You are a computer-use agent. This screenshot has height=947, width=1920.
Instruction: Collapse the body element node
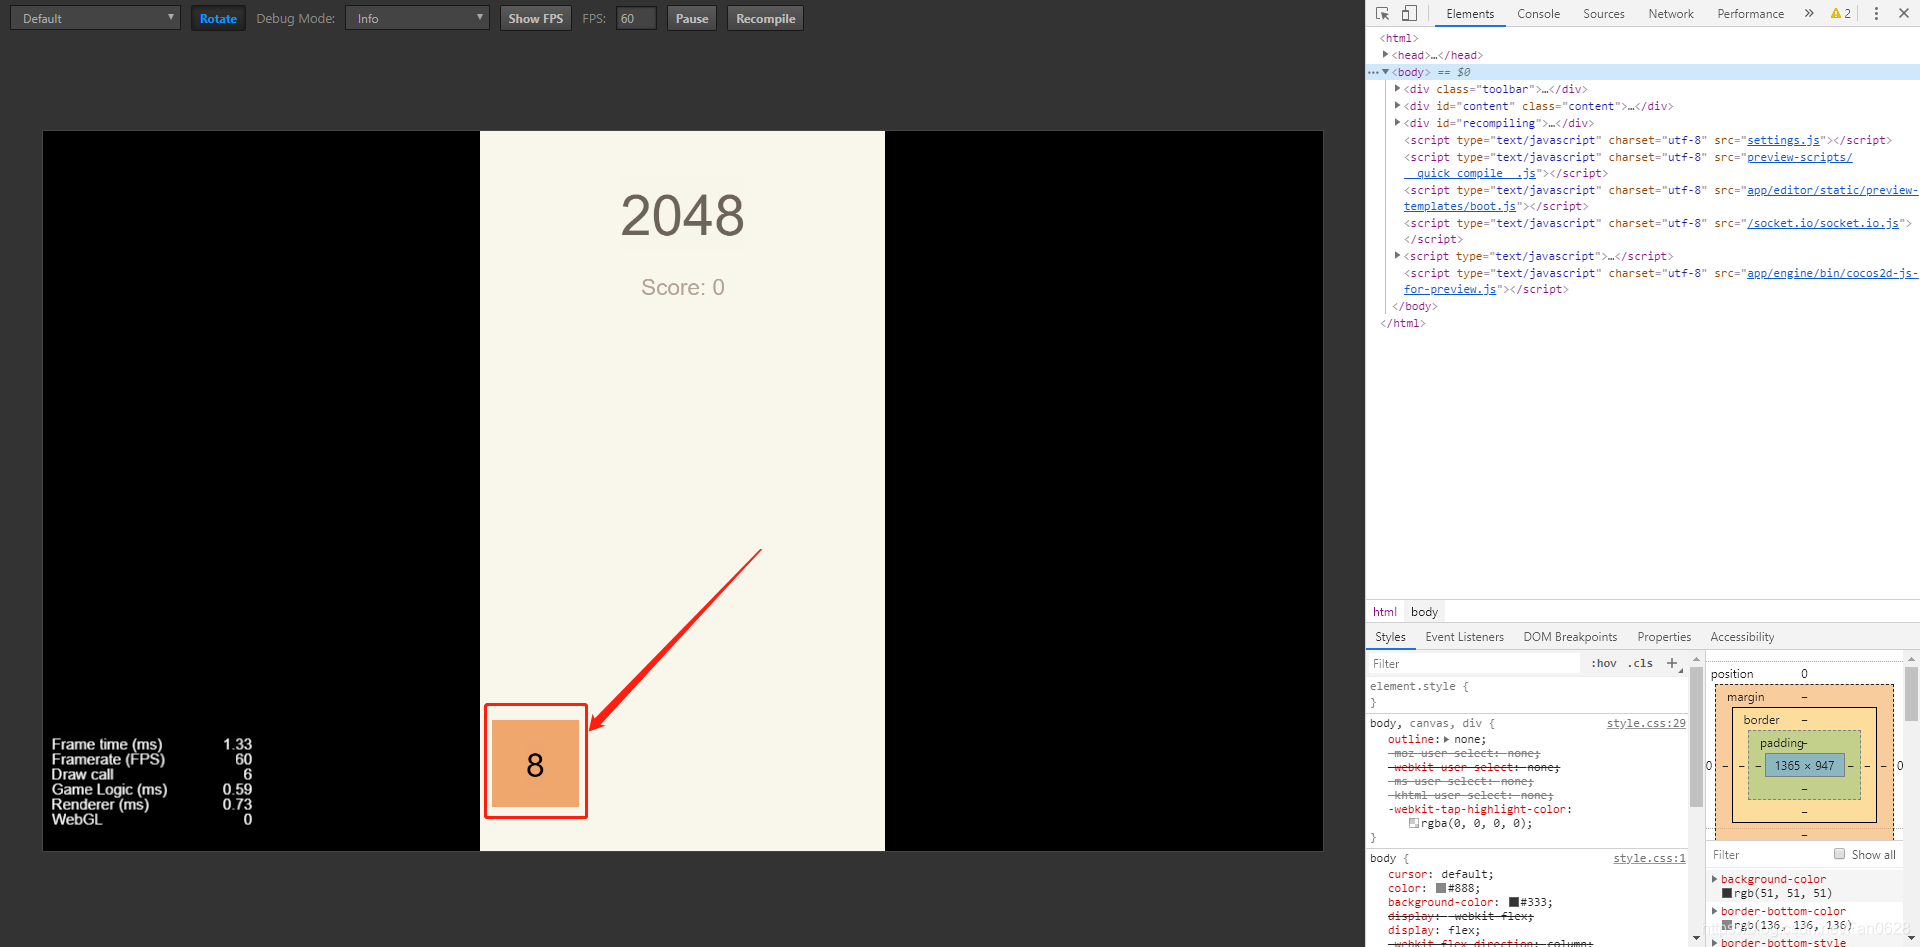pyautogui.click(x=1385, y=72)
